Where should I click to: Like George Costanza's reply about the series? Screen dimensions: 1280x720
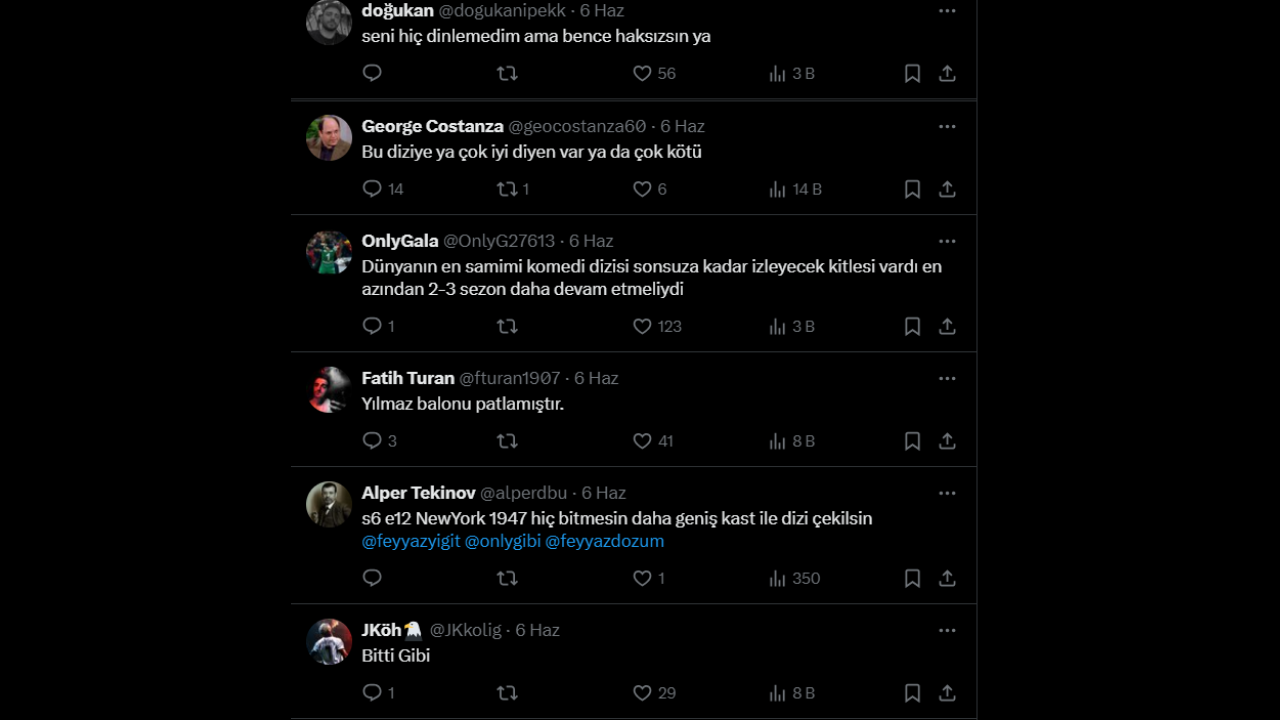(x=641, y=188)
